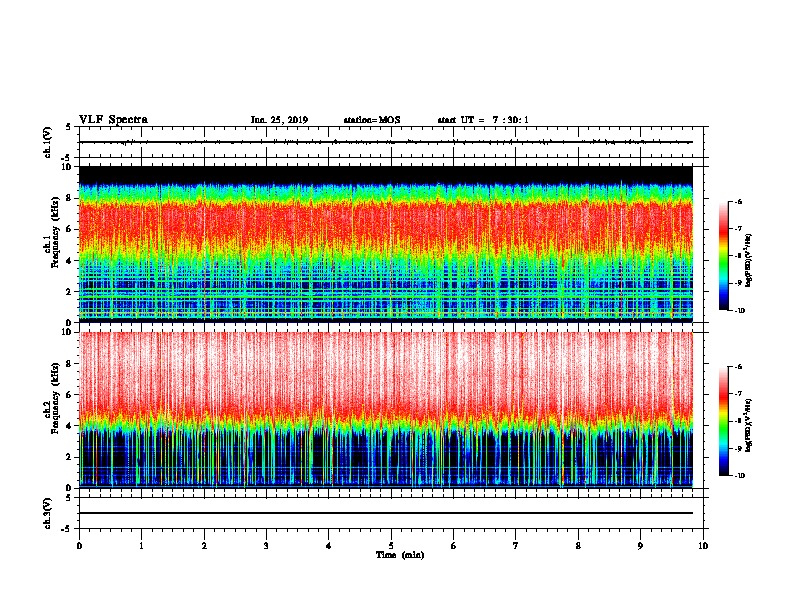The height and width of the screenshot is (612, 792).
Task: Click the "-6" label on ch.1 color bar
Action: point(738,202)
